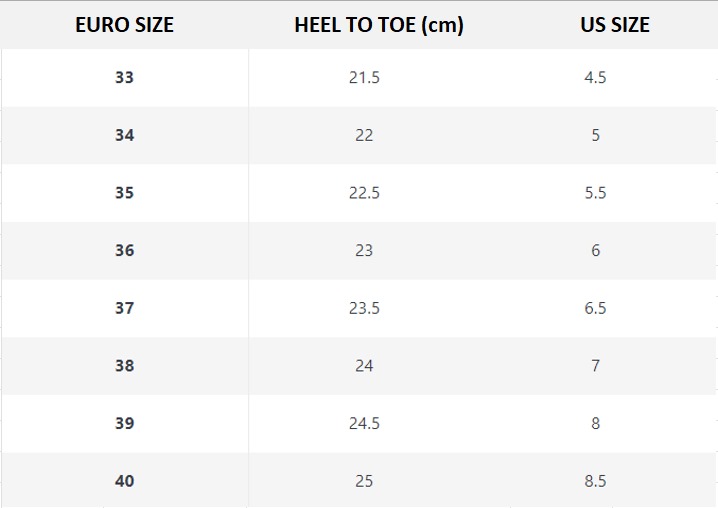Select Euro size 36 cell
This screenshot has height=508, width=718.
124,250
